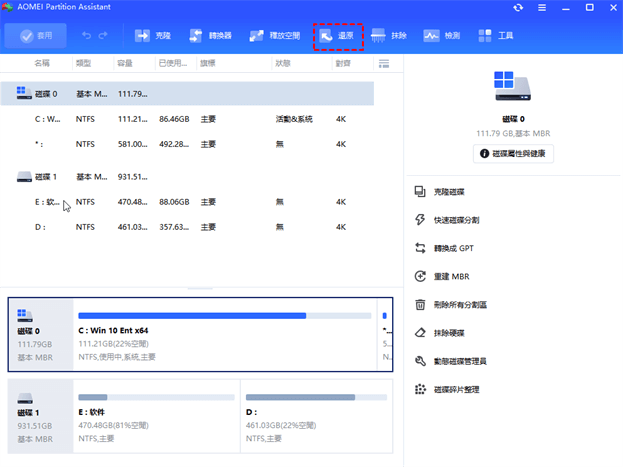Redo the pending operation
This screenshot has height=467, width=623.
point(103,36)
